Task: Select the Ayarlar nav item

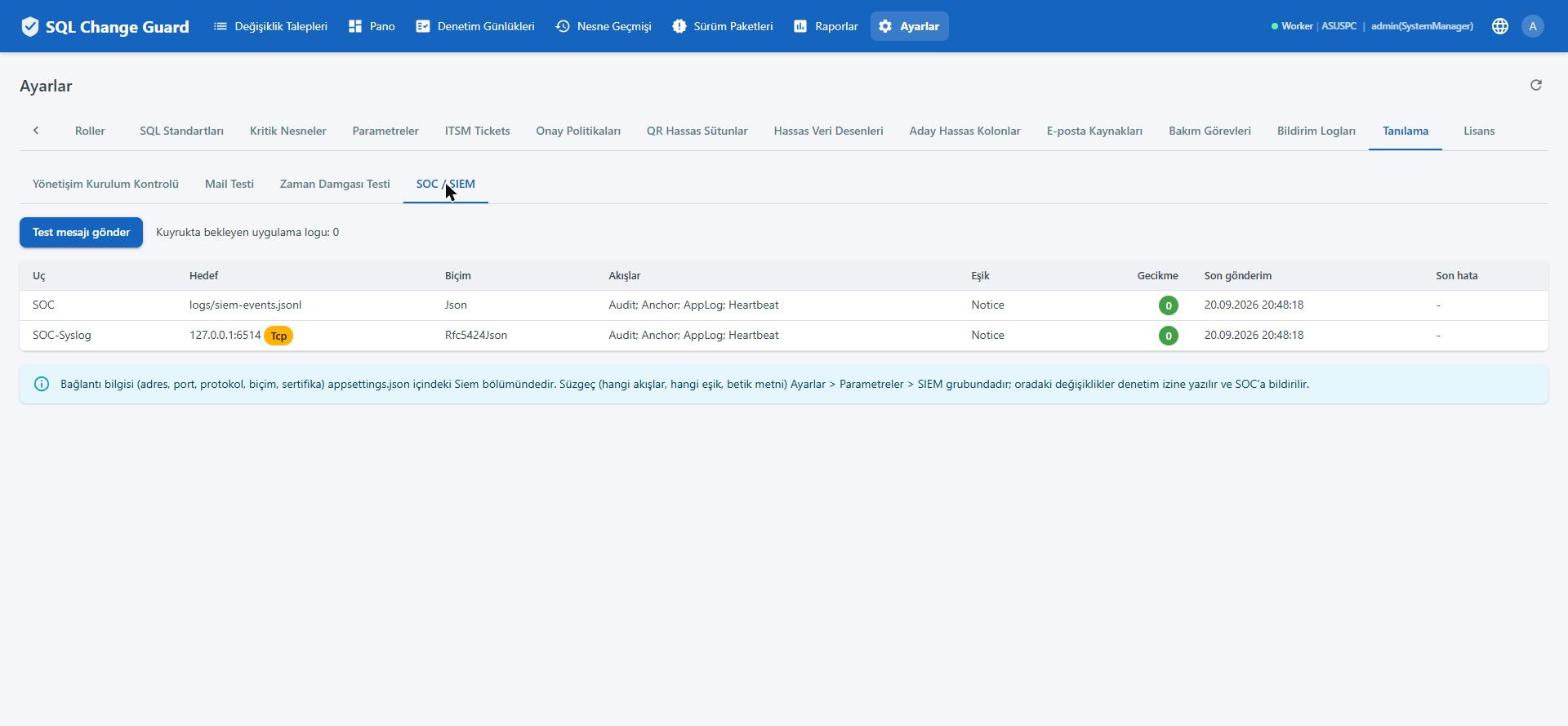Action: coord(909,27)
